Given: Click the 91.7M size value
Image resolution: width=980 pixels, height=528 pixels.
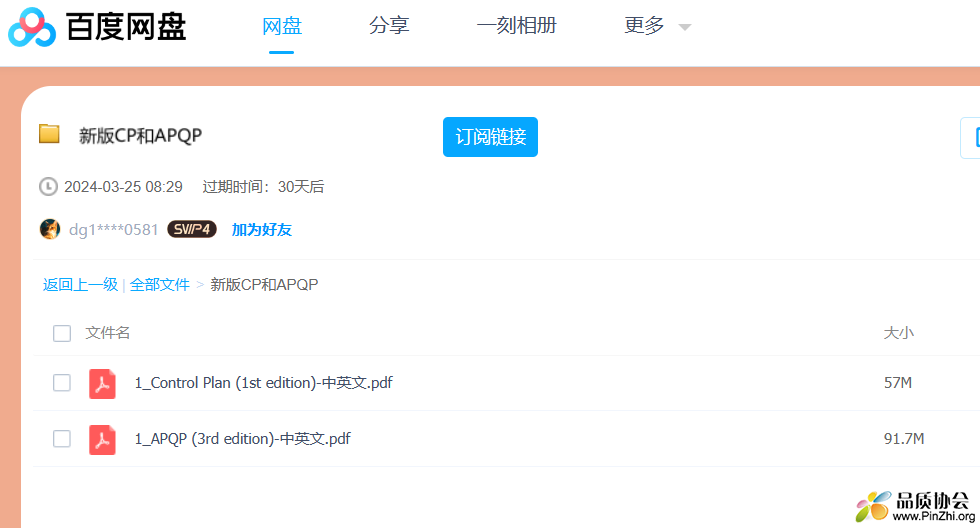Looking at the screenshot, I should [x=904, y=439].
